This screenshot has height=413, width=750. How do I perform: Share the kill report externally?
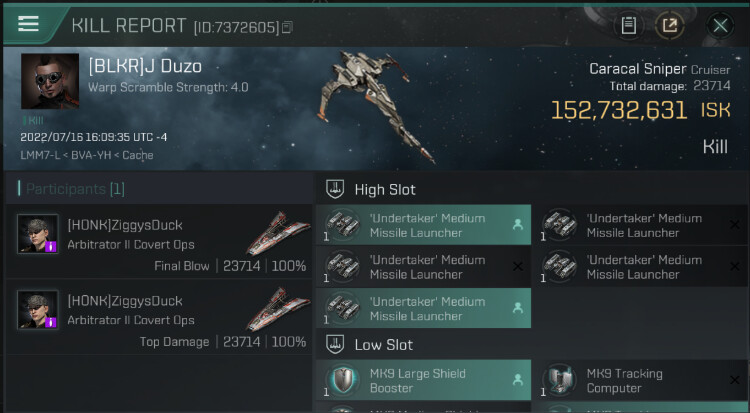click(x=670, y=25)
